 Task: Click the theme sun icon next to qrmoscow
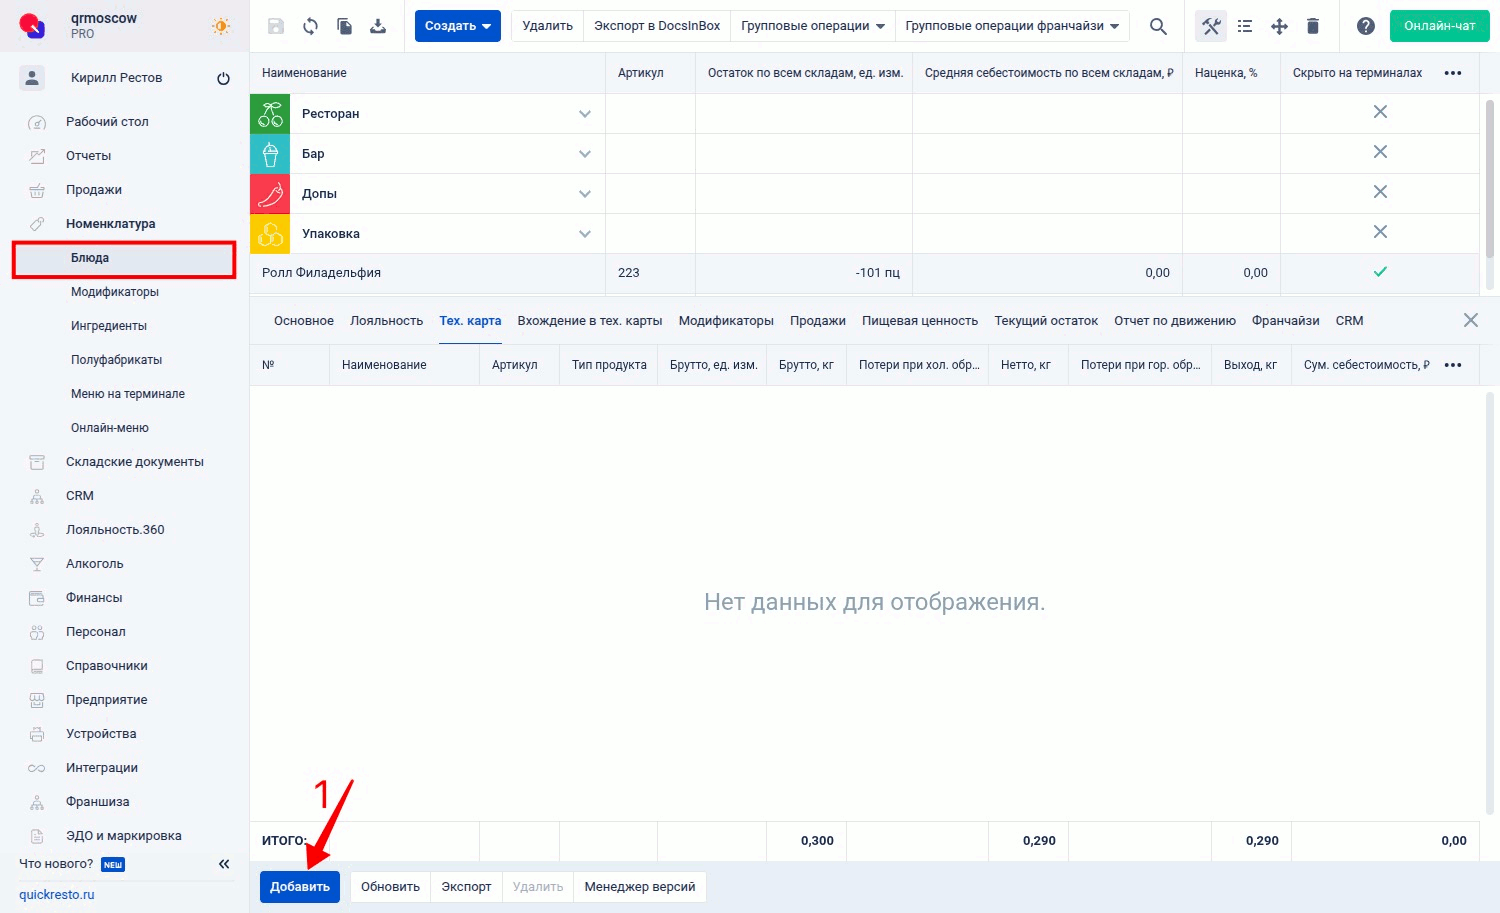[x=220, y=27]
